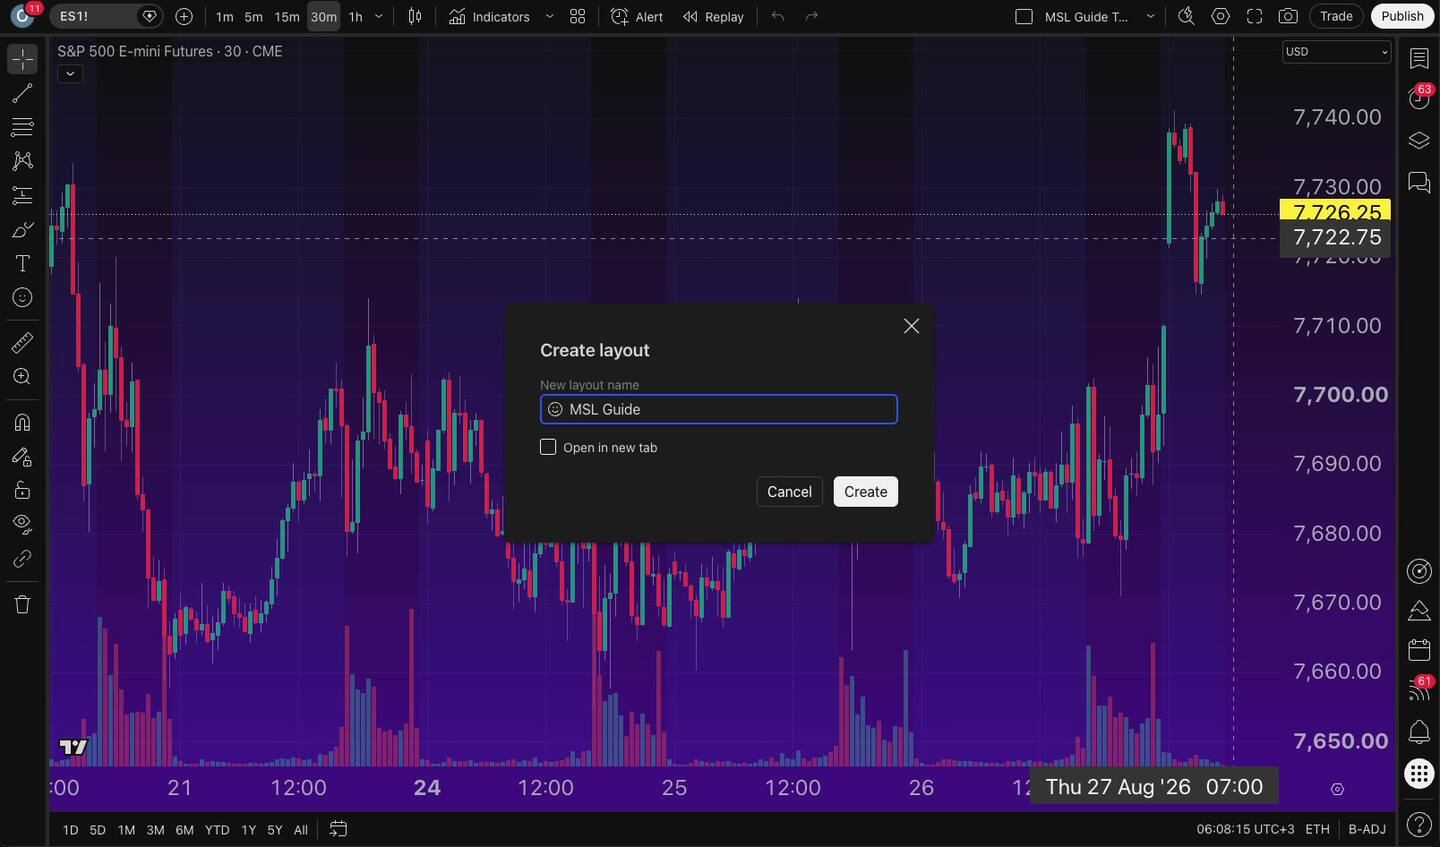The width and height of the screenshot is (1440, 847).
Task: Open the candlestick chart type selector
Action: pos(415,17)
